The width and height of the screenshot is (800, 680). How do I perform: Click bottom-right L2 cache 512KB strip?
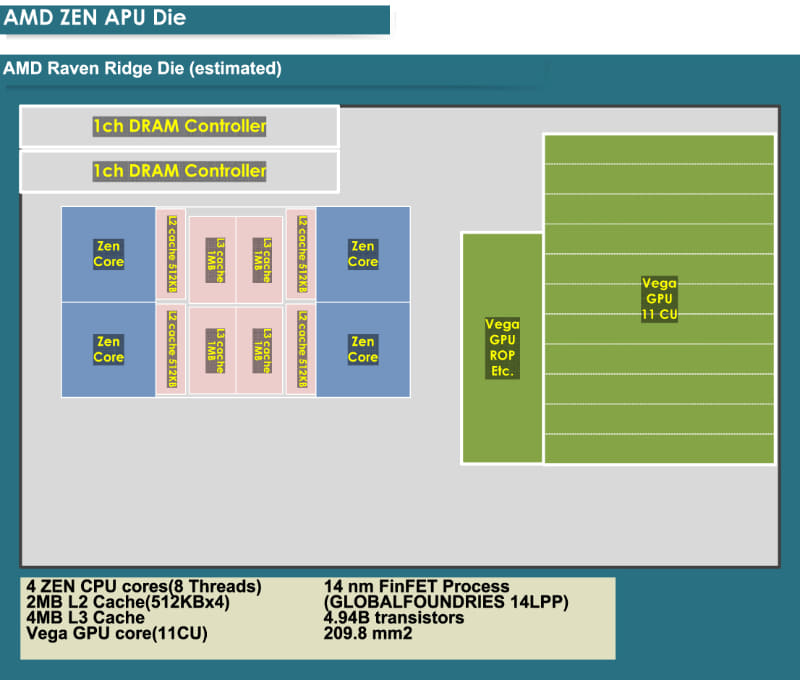tap(302, 349)
